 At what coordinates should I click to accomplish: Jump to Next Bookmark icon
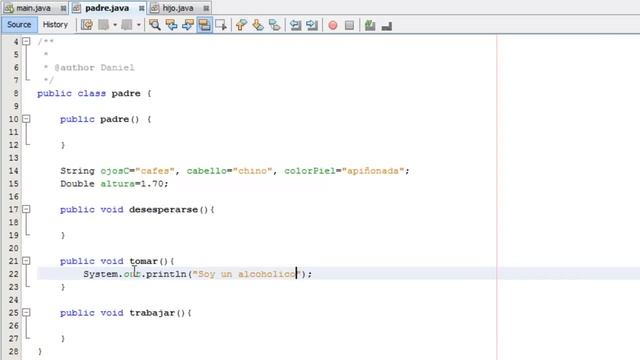[258, 25]
